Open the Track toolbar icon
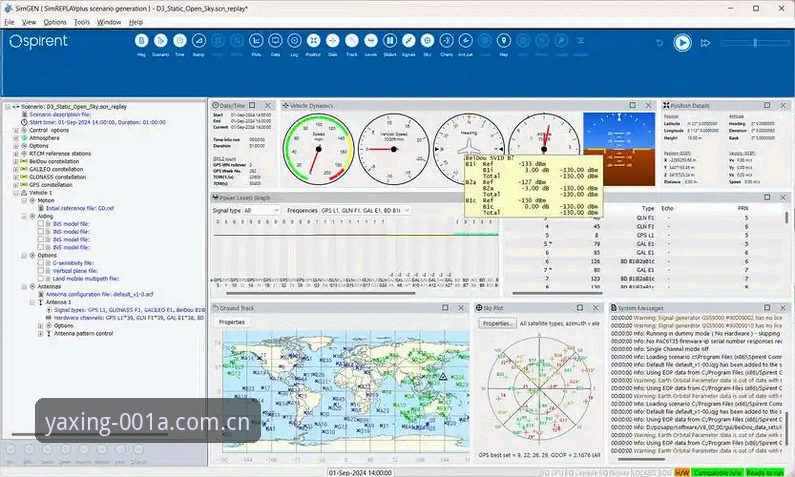Screen dimensions: 795x477 point(351,41)
